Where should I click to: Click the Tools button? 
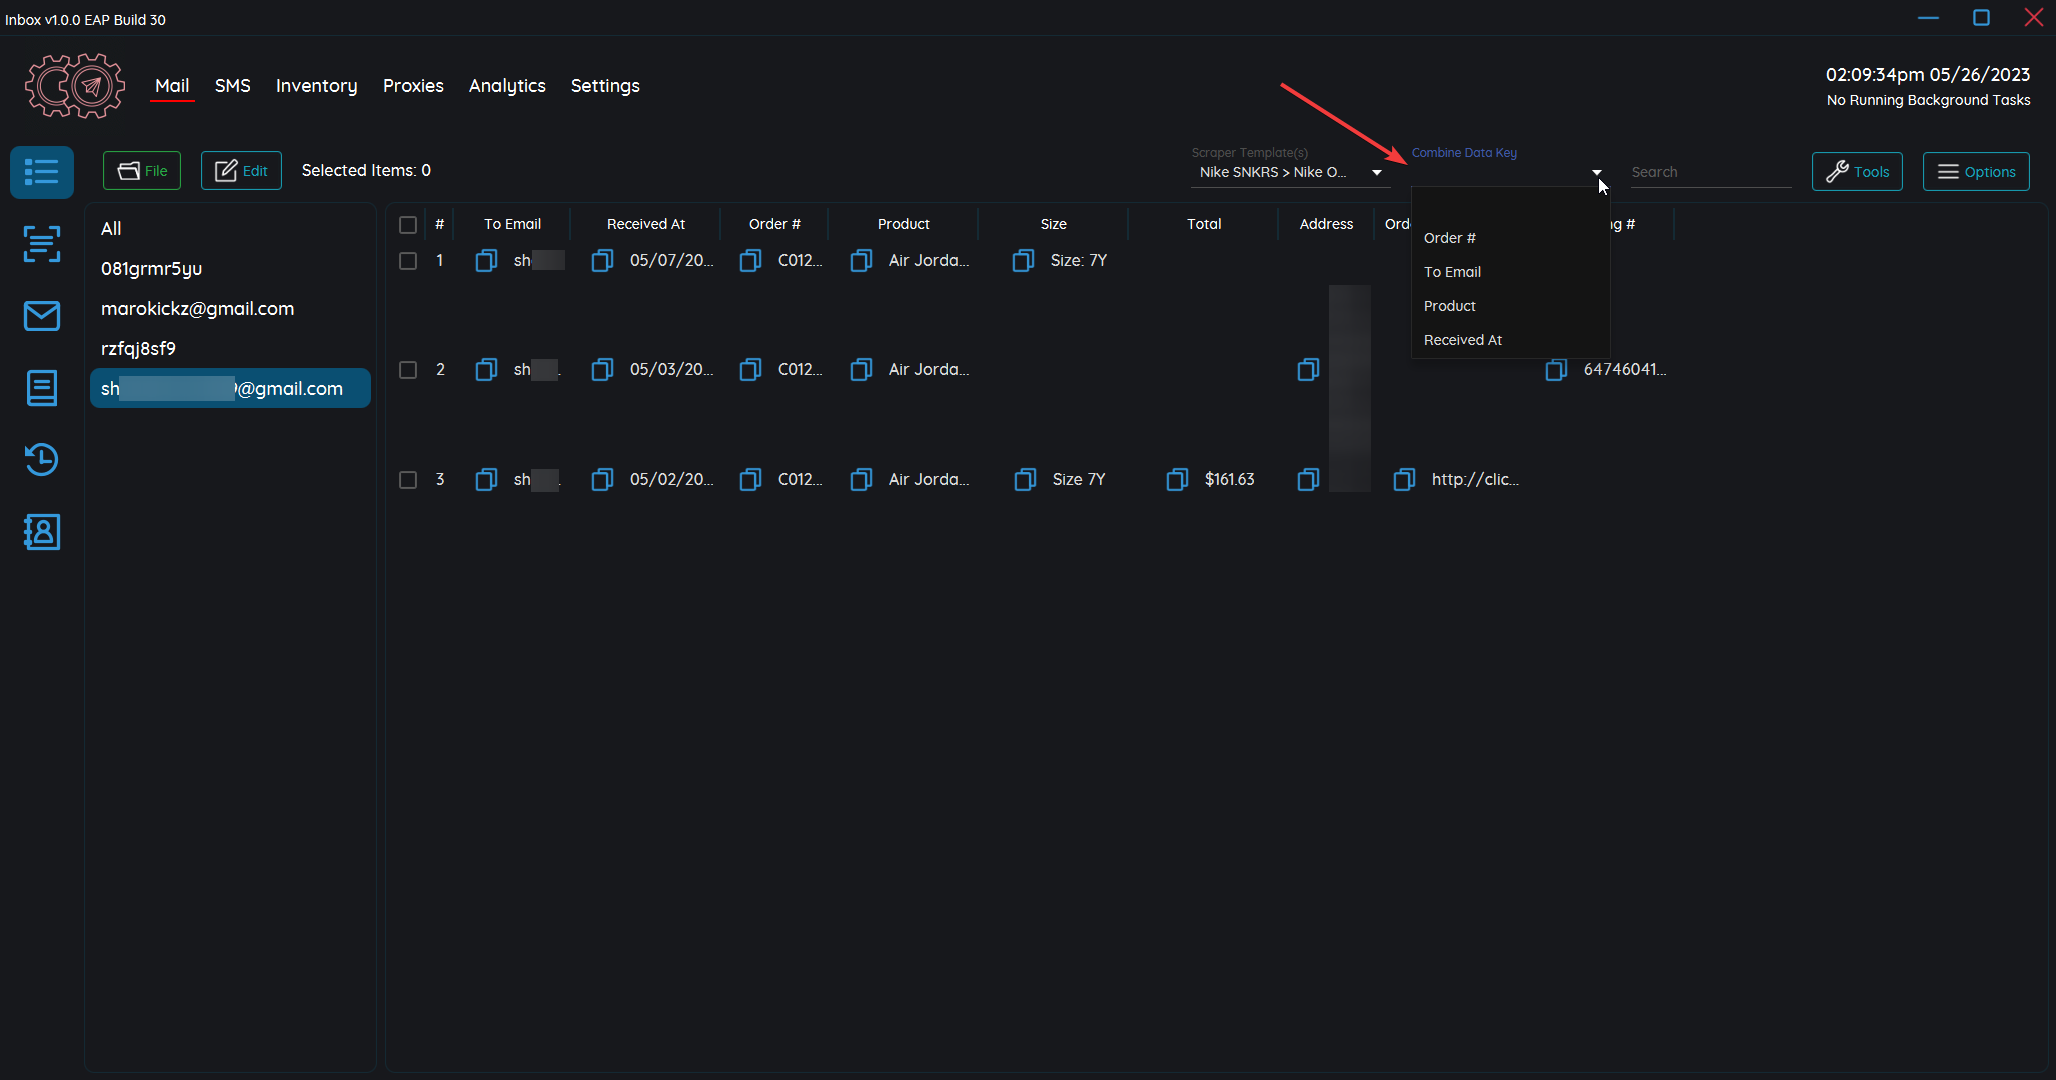coord(1857,172)
